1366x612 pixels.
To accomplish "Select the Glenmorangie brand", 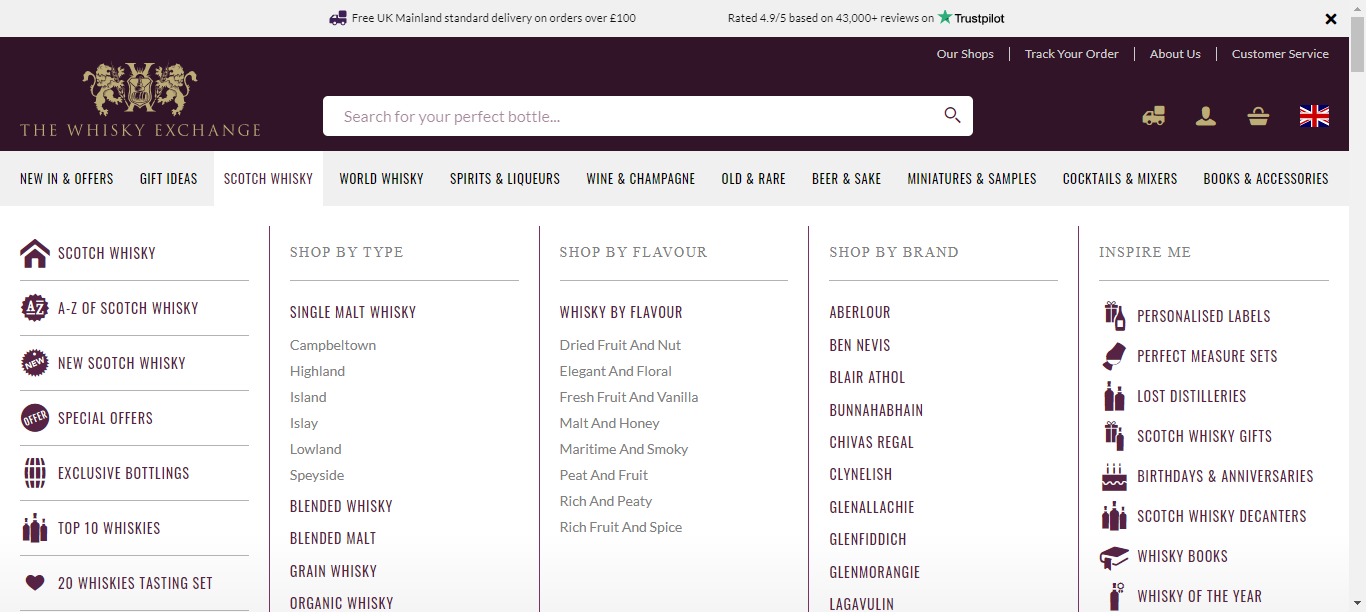I will tap(875, 572).
